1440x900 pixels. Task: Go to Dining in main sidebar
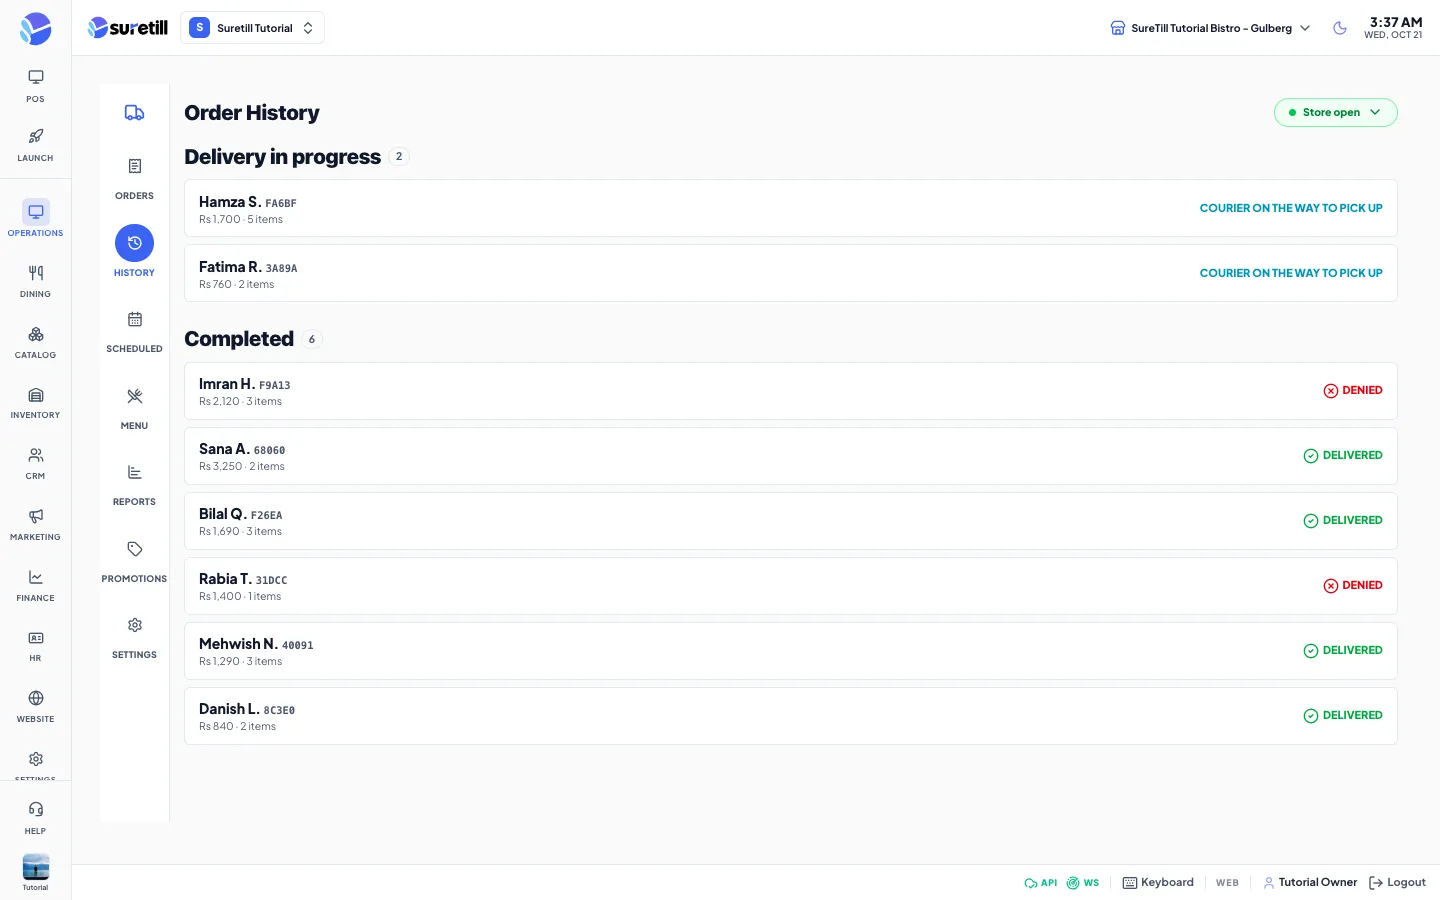35,281
